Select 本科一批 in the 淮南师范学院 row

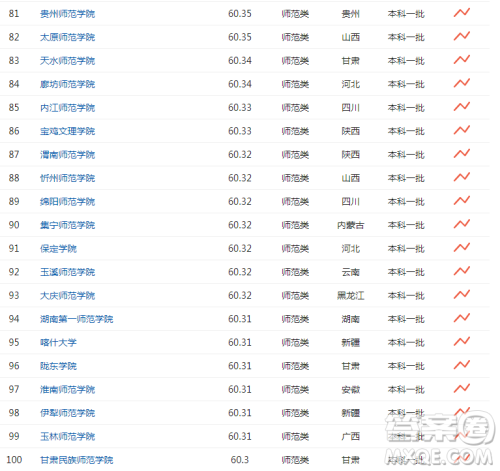[x=406, y=390]
